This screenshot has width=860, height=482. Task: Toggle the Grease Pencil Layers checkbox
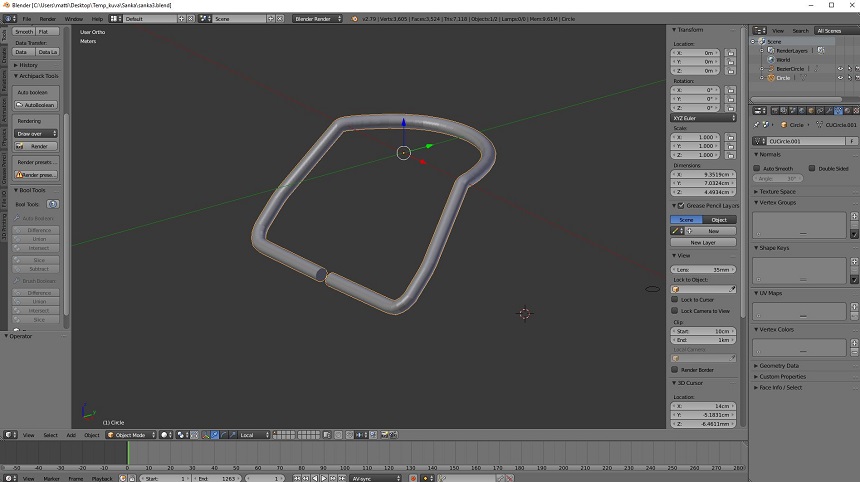[x=681, y=204]
